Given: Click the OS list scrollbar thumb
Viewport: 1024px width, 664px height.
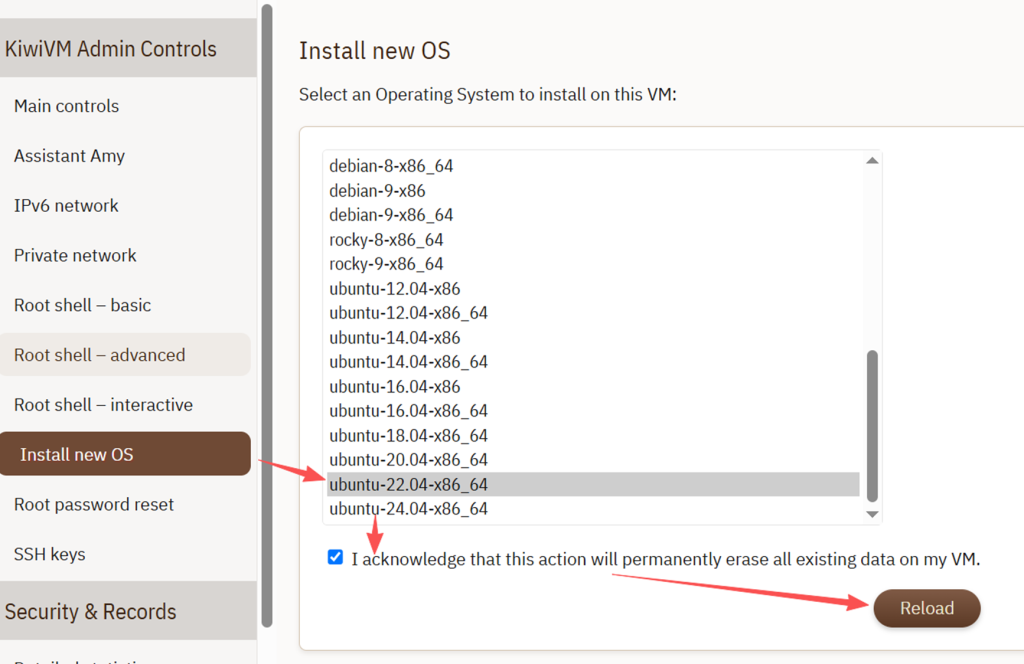Looking at the screenshot, I should tap(872, 425).
